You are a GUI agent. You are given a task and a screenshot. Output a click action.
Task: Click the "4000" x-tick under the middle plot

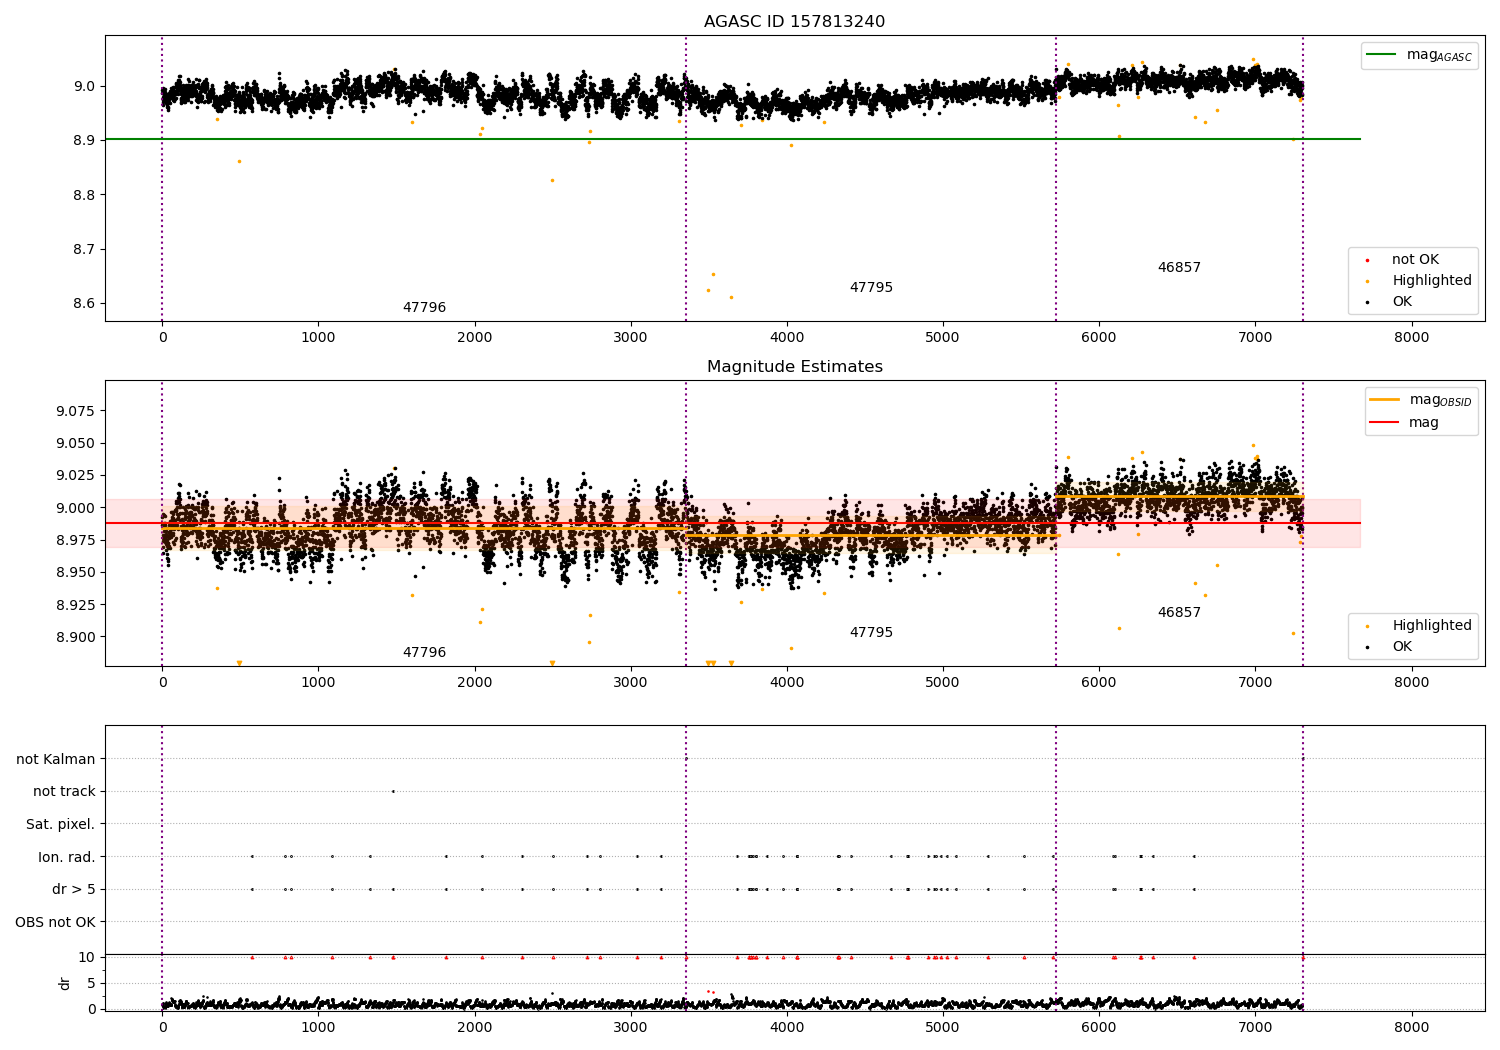click(787, 683)
